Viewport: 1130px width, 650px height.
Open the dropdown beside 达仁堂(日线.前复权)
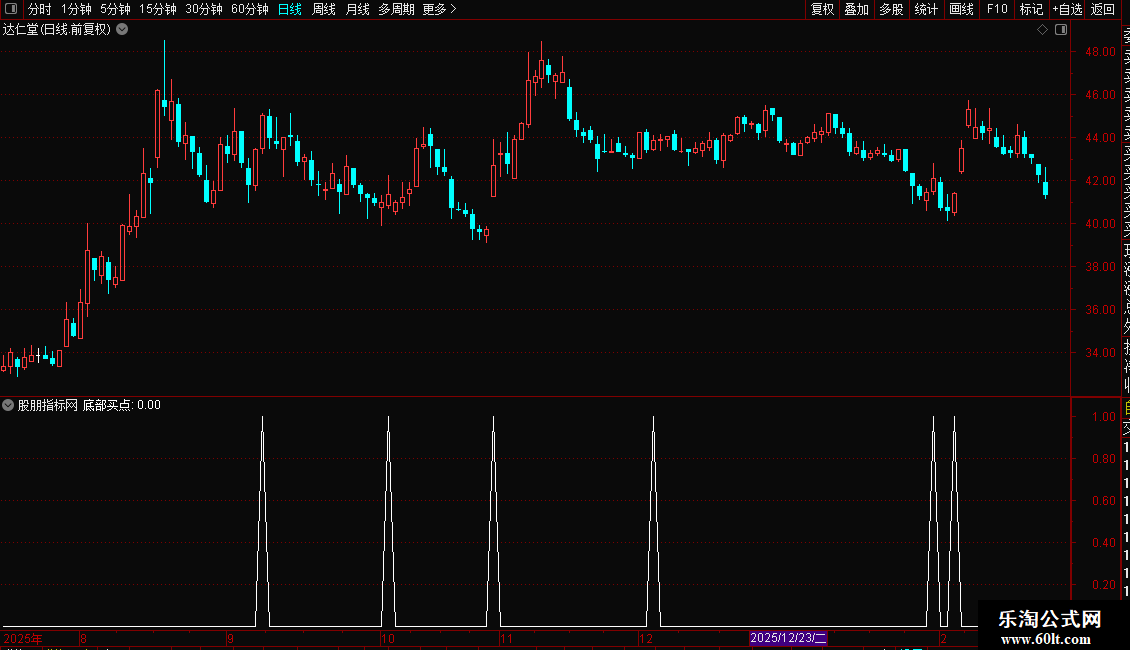coord(123,30)
